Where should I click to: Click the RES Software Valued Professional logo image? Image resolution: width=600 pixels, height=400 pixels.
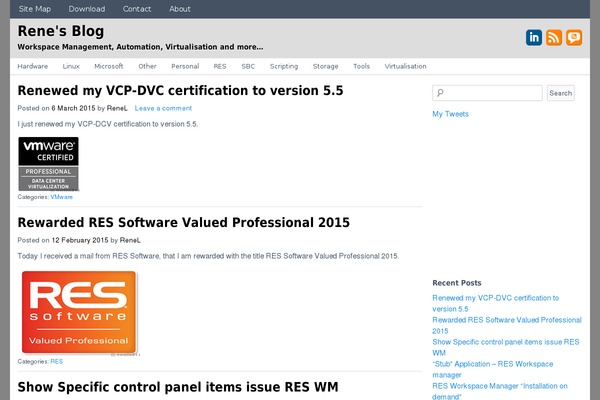(79, 312)
